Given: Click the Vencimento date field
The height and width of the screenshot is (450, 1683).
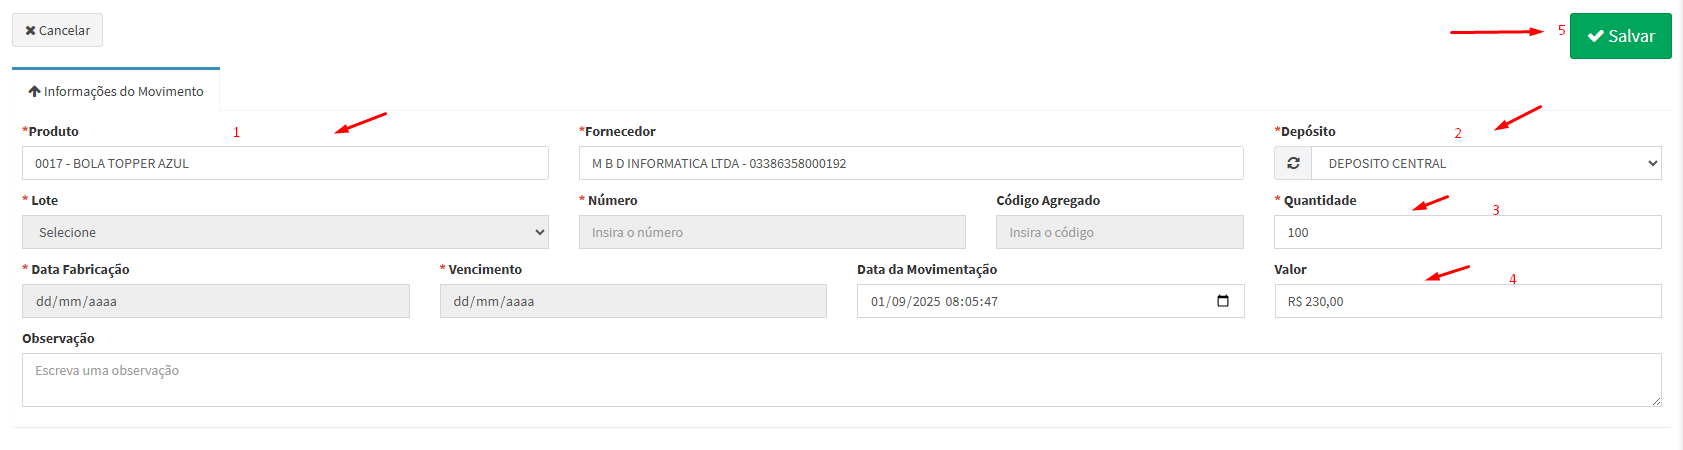Looking at the screenshot, I should (633, 301).
